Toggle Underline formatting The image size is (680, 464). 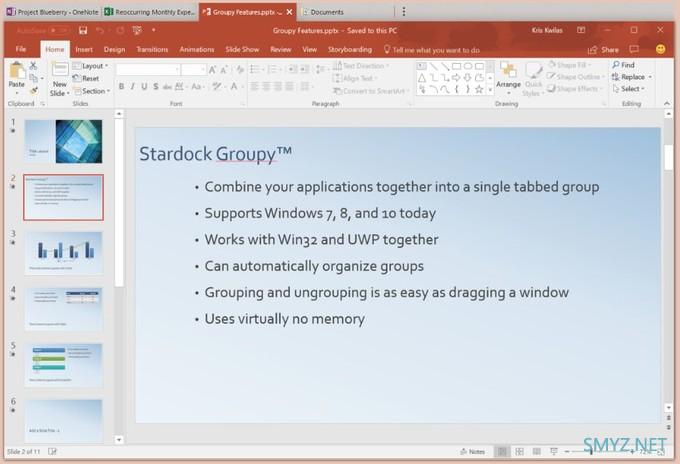pos(144,87)
